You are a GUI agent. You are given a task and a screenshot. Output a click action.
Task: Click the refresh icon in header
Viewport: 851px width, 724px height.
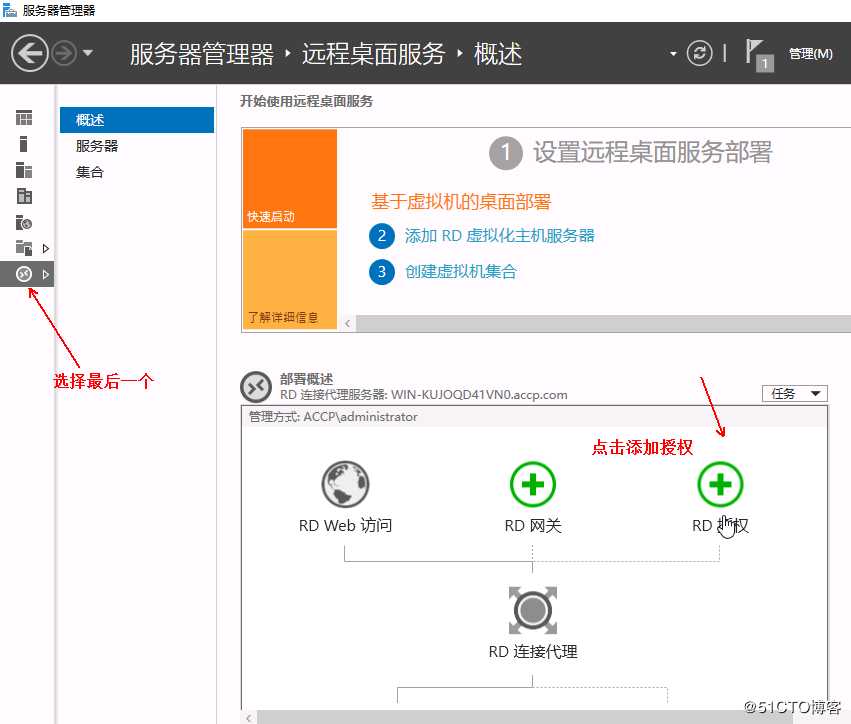[x=699, y=53]
